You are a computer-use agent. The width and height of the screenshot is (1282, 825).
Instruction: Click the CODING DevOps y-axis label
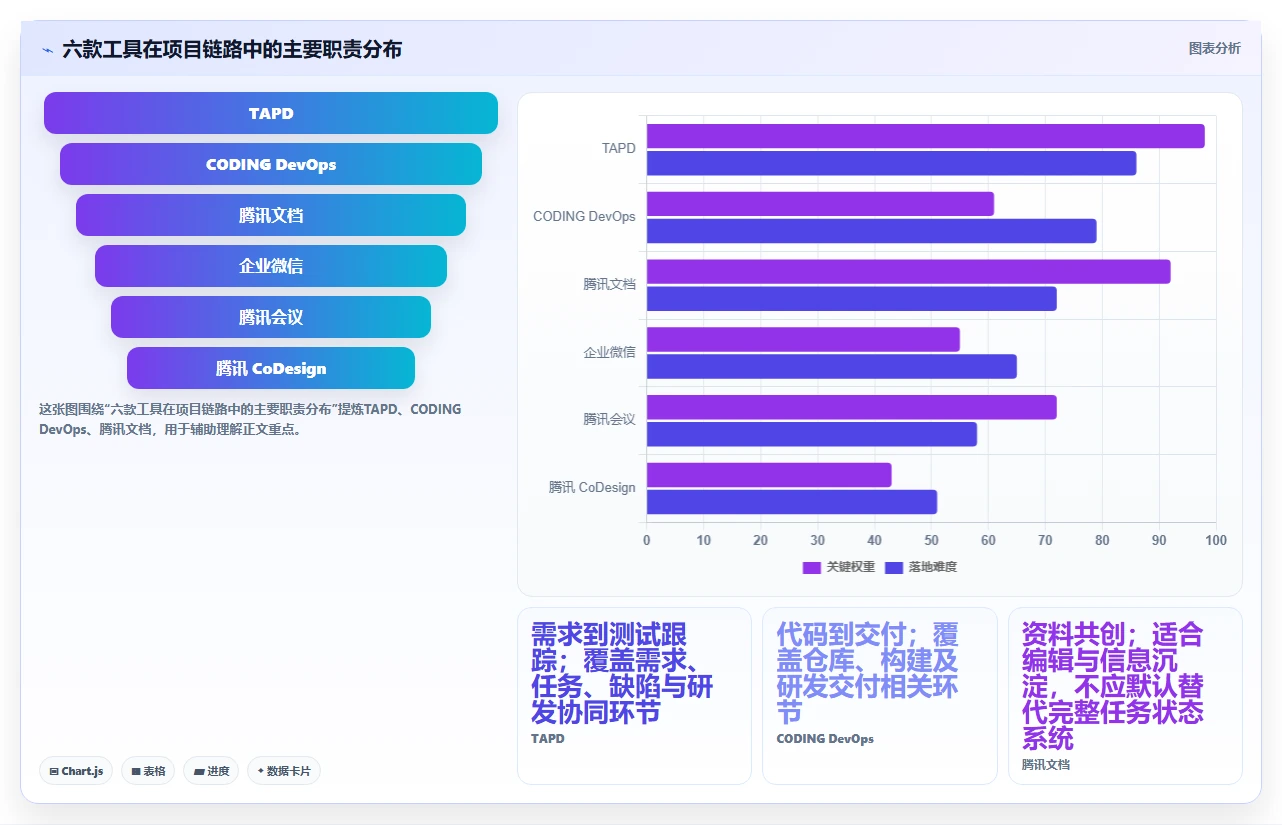point(584,216)
